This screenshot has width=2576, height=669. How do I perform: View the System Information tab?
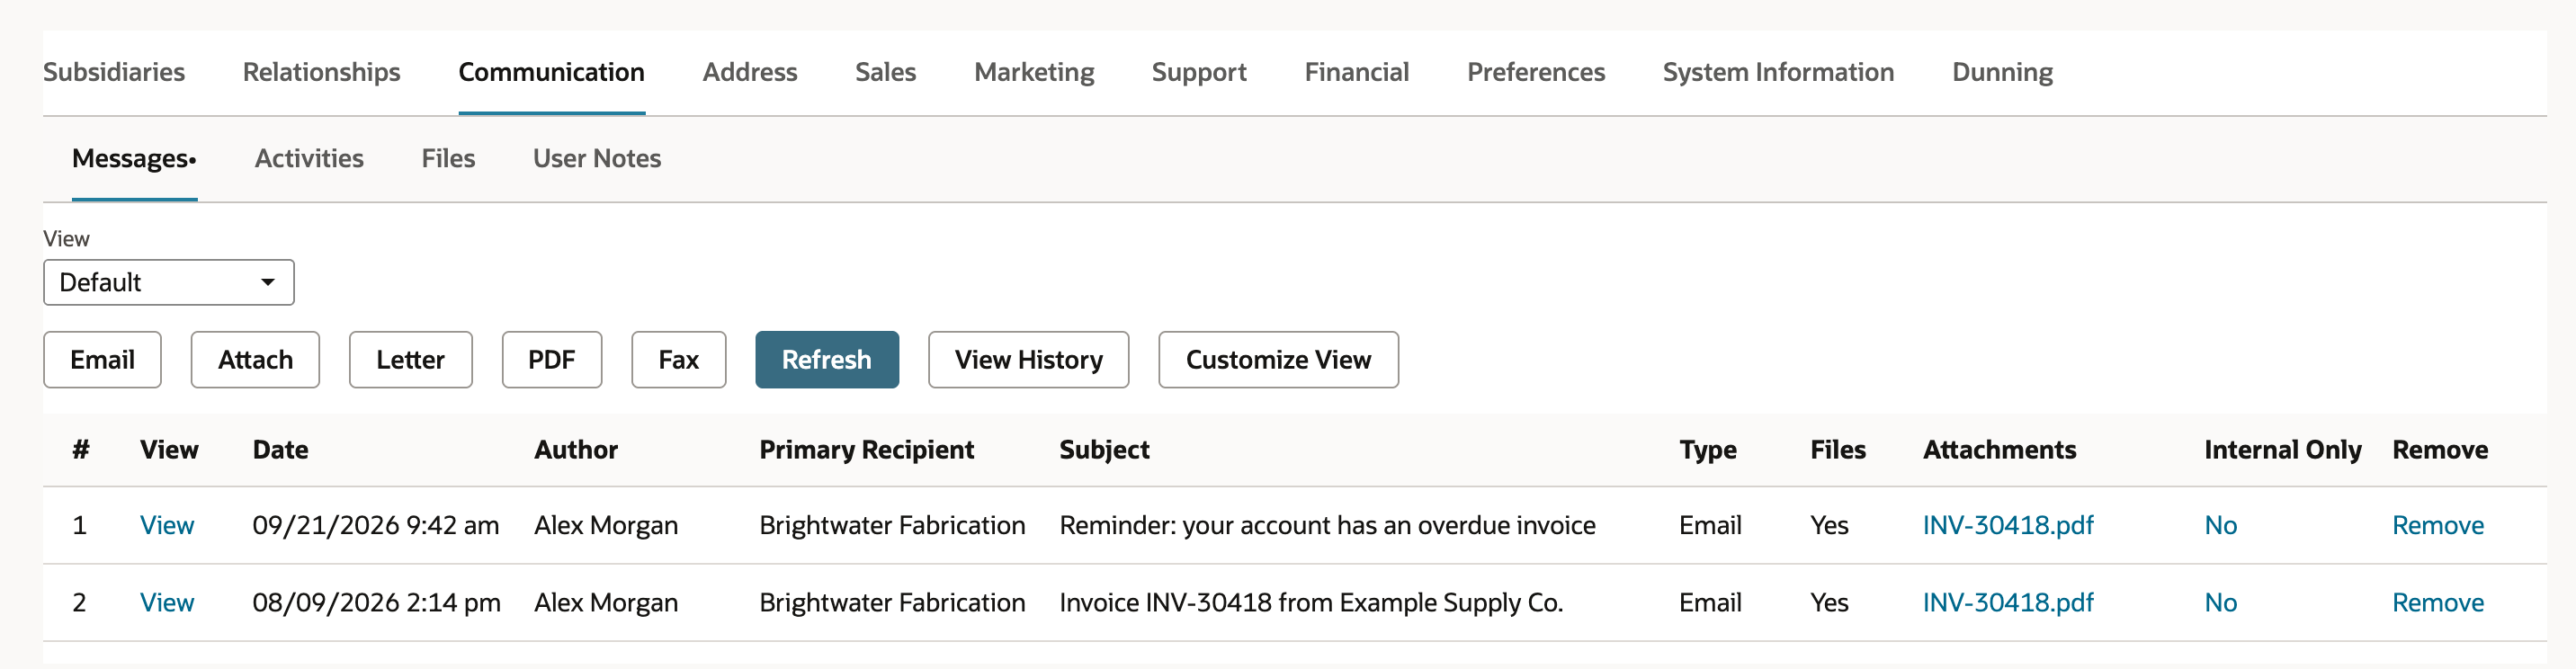(1778, 72)
